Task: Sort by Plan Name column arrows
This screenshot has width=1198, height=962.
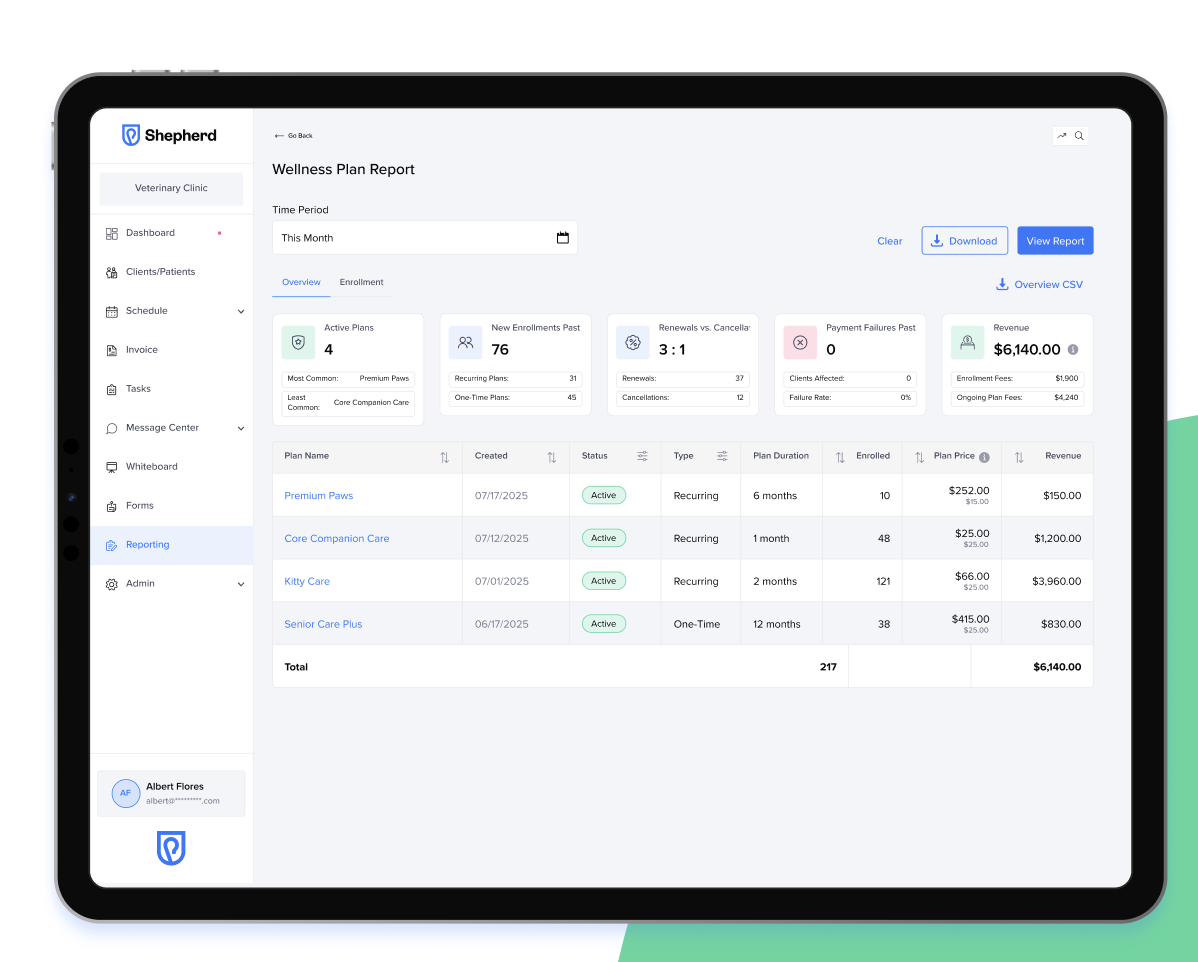Action: point(445,457)
